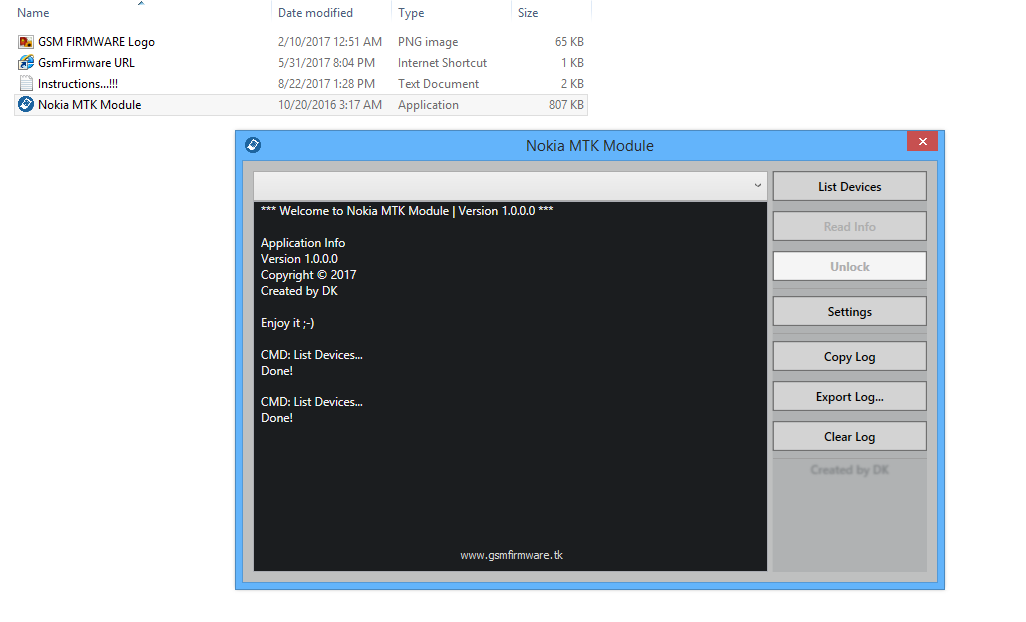Click the Unlock button
This screenshot has height=622, width=1026.
point(849,266)
